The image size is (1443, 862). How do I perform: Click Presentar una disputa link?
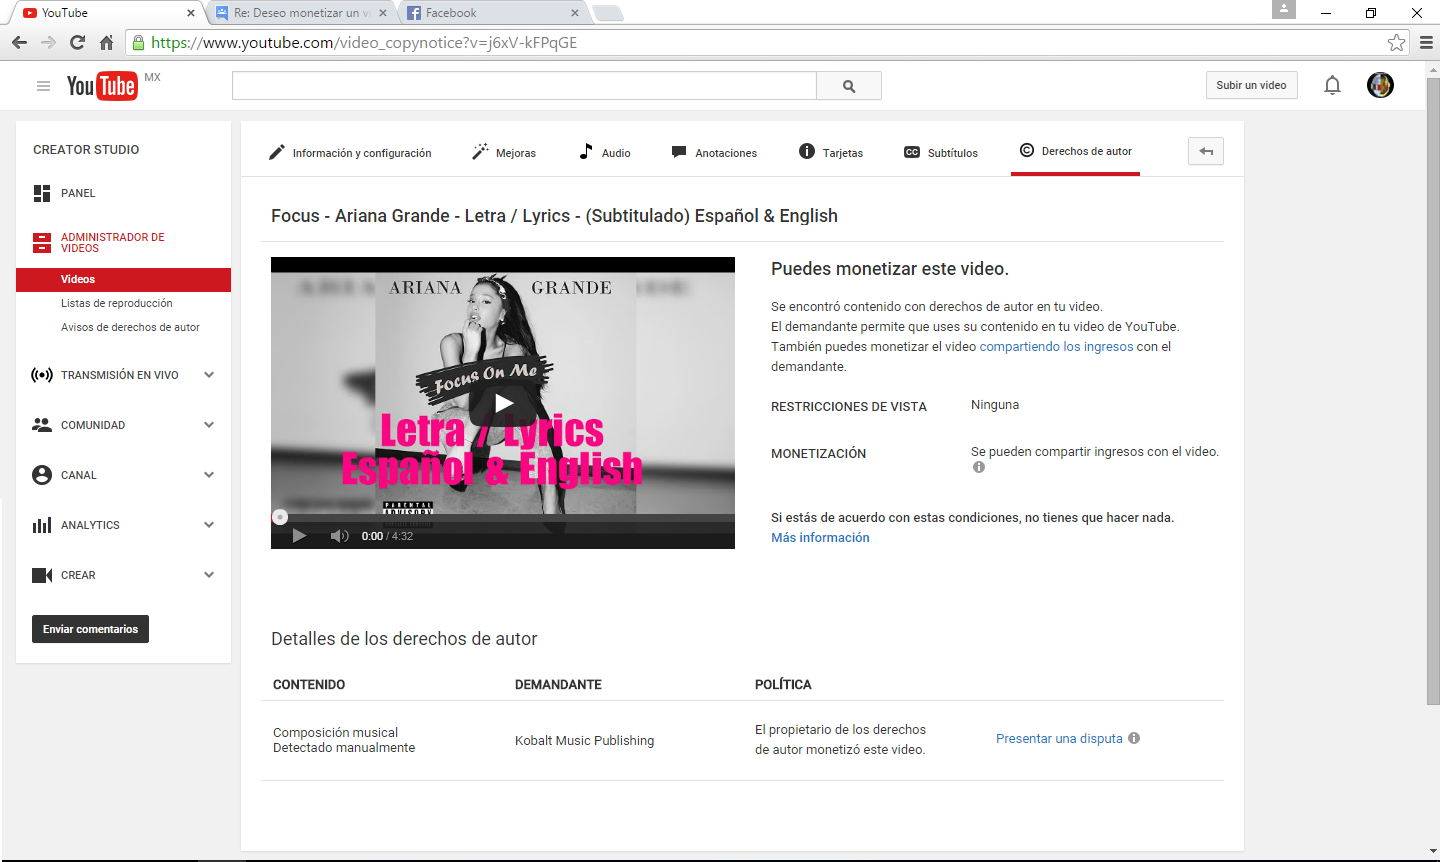click(x=1059, y=739)
